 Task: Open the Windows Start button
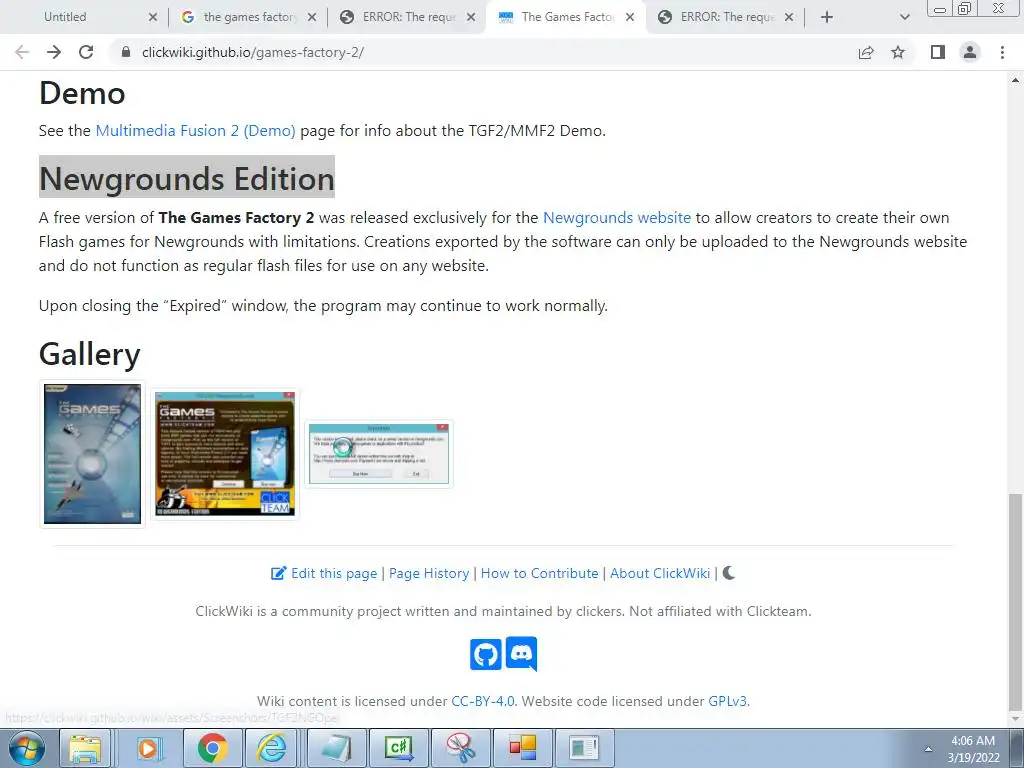point(27,748)
